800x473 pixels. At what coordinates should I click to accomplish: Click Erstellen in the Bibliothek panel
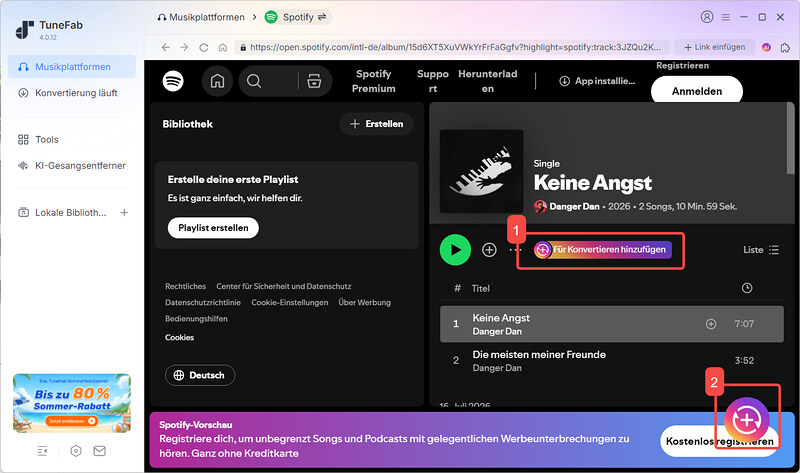point(377,124)
